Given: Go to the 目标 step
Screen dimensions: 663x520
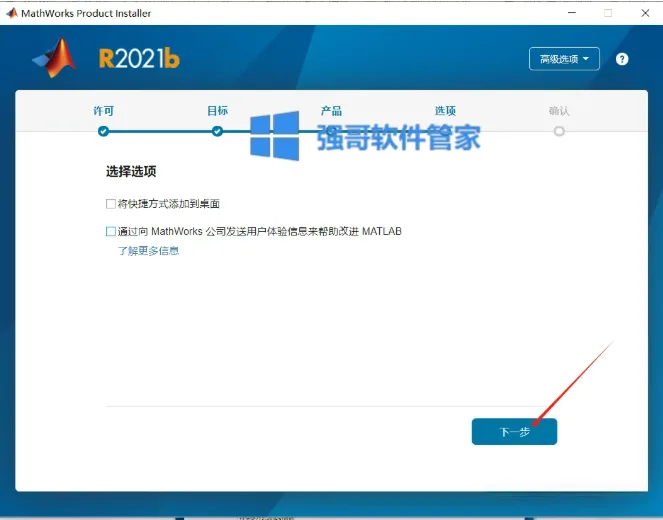Looking at the screenshot, I should click(217, 111).
